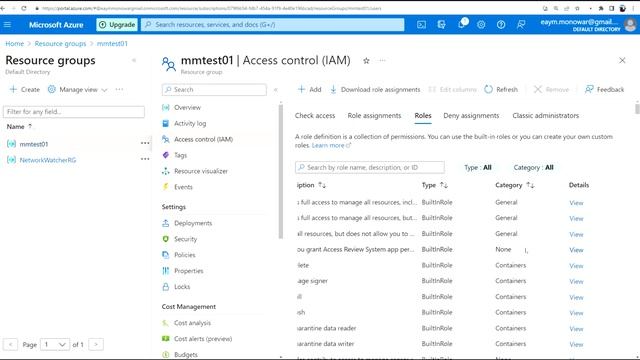This screenshot has height=360, width=640.
Task: View details of the None category role
Action: click(576, 250)
